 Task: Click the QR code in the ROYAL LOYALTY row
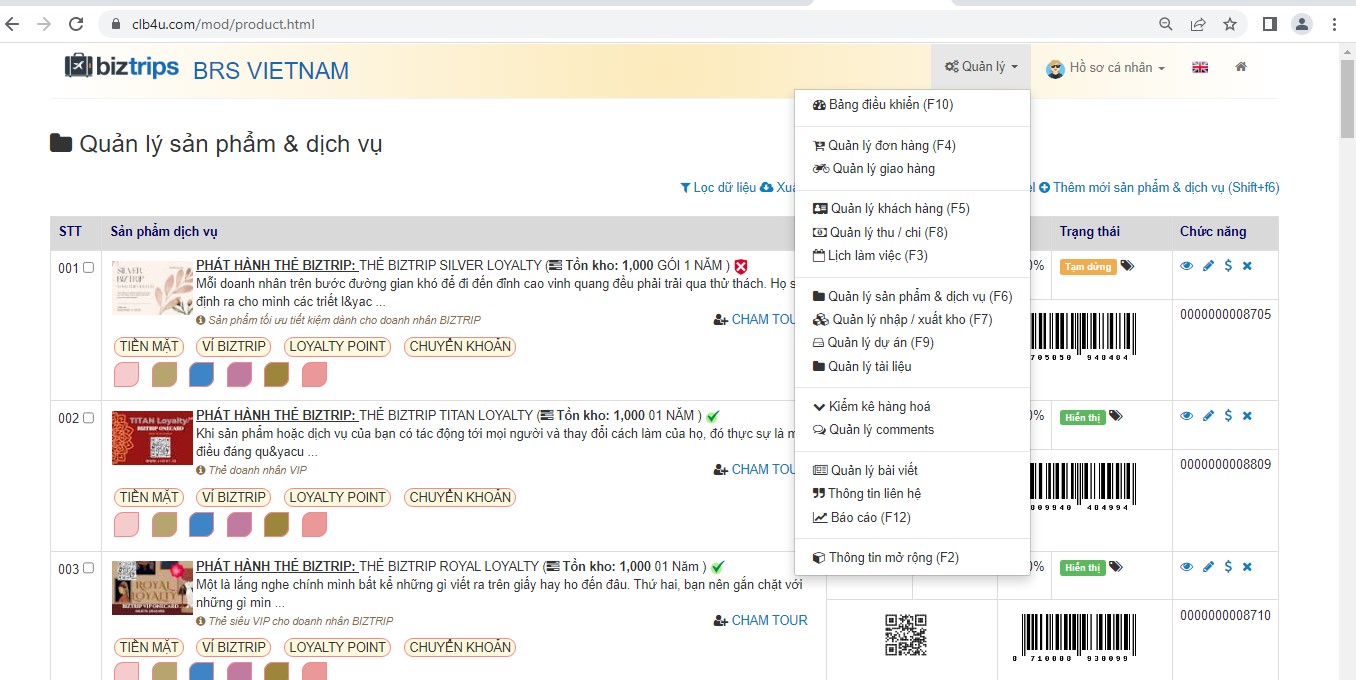(906, 635)
